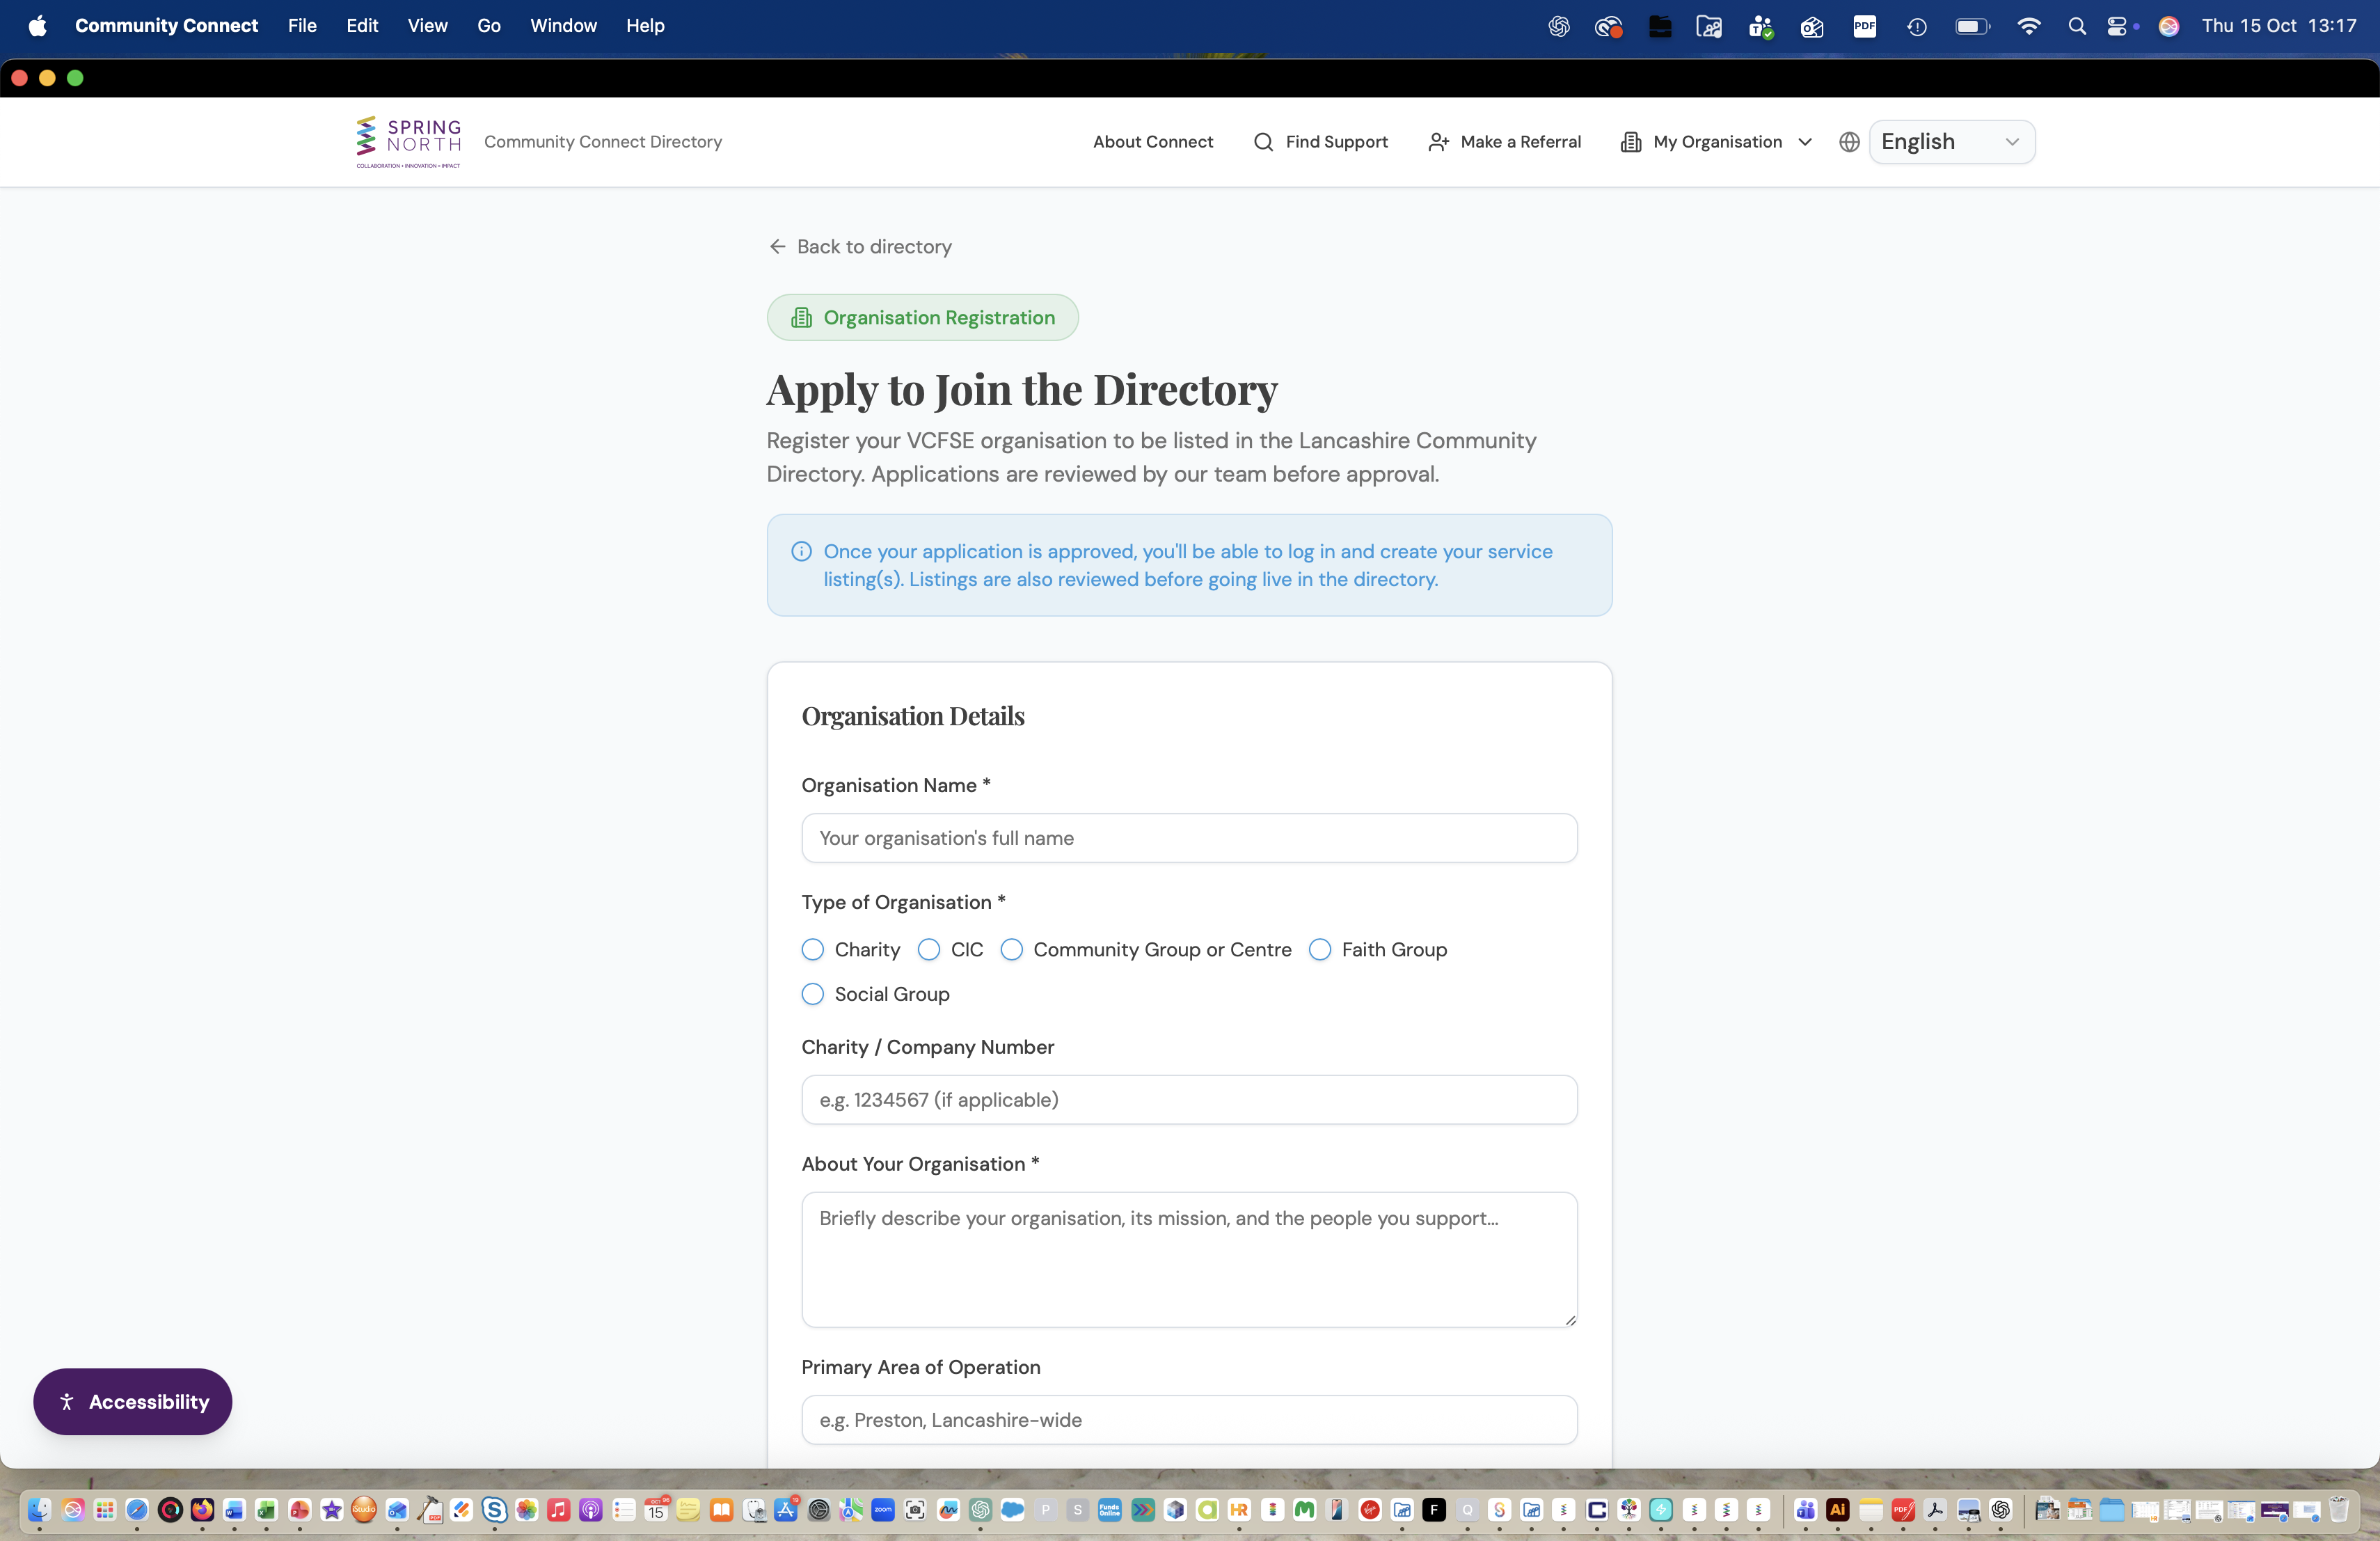Open the English language dropdown
This screenshot has height=1541, width=2380.
pos(1951,142)
